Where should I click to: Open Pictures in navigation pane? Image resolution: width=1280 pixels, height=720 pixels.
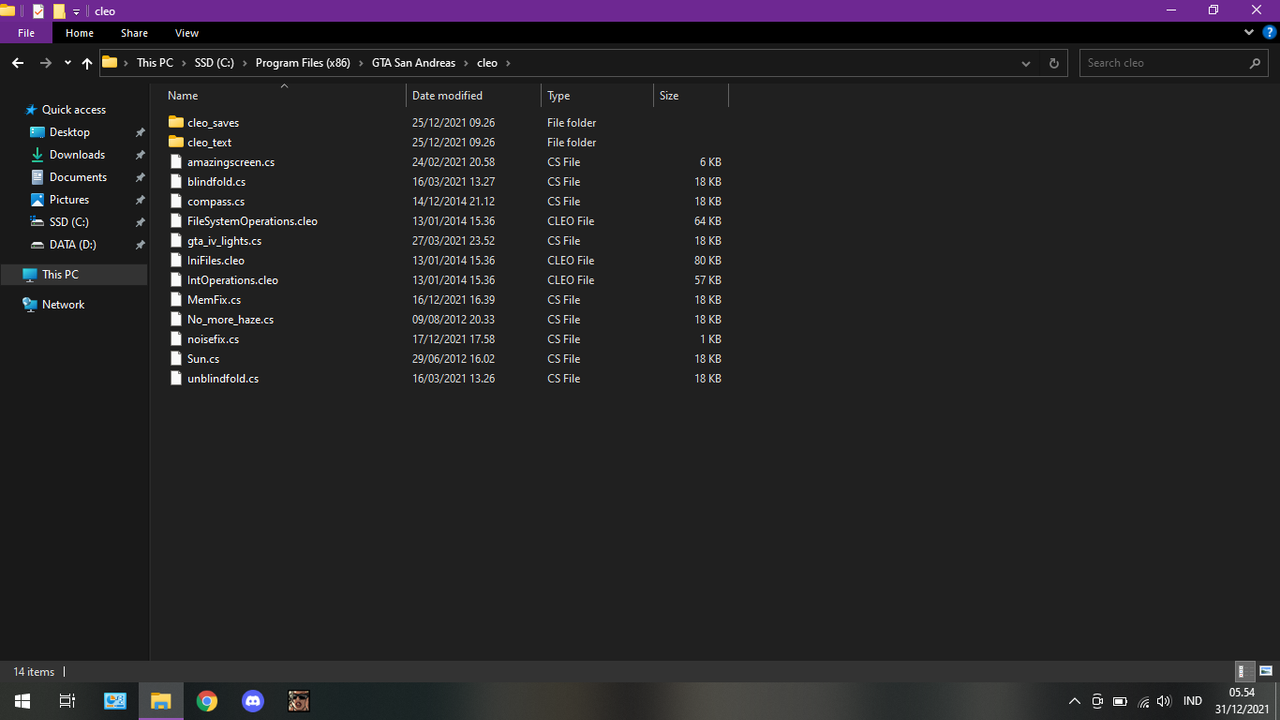coord(69,200)
